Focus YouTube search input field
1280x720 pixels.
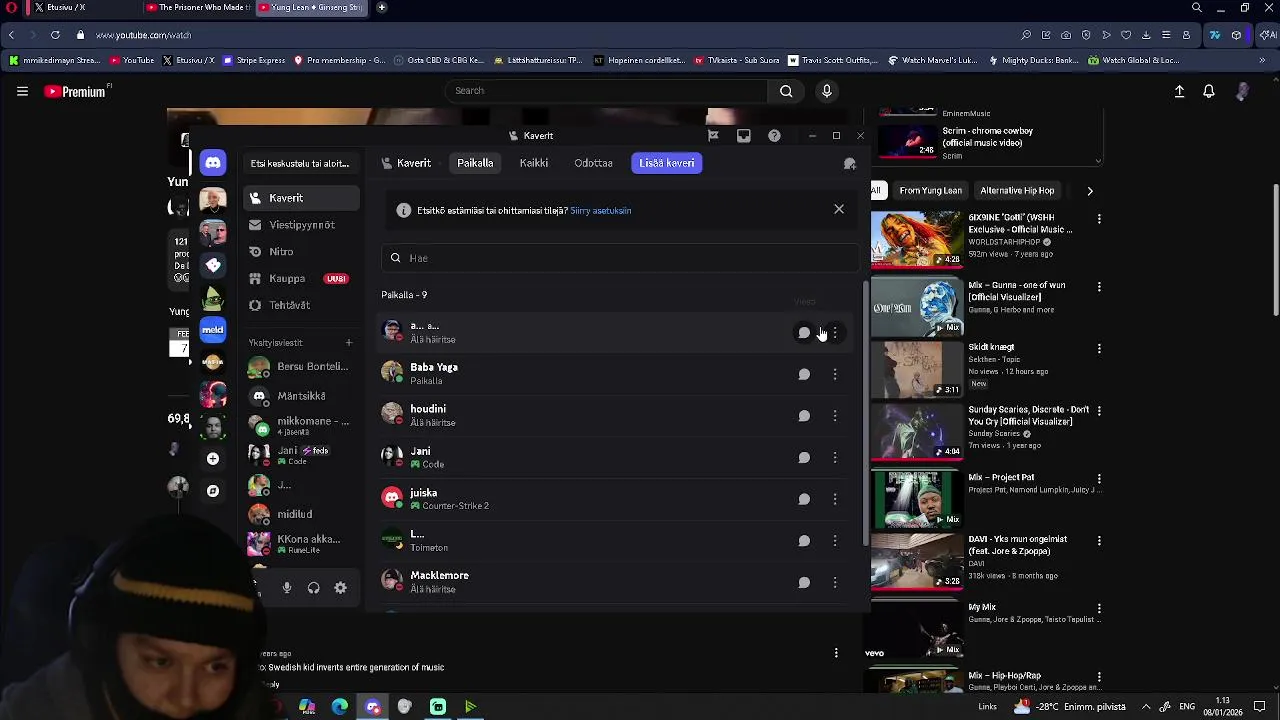tap(606, 91)
